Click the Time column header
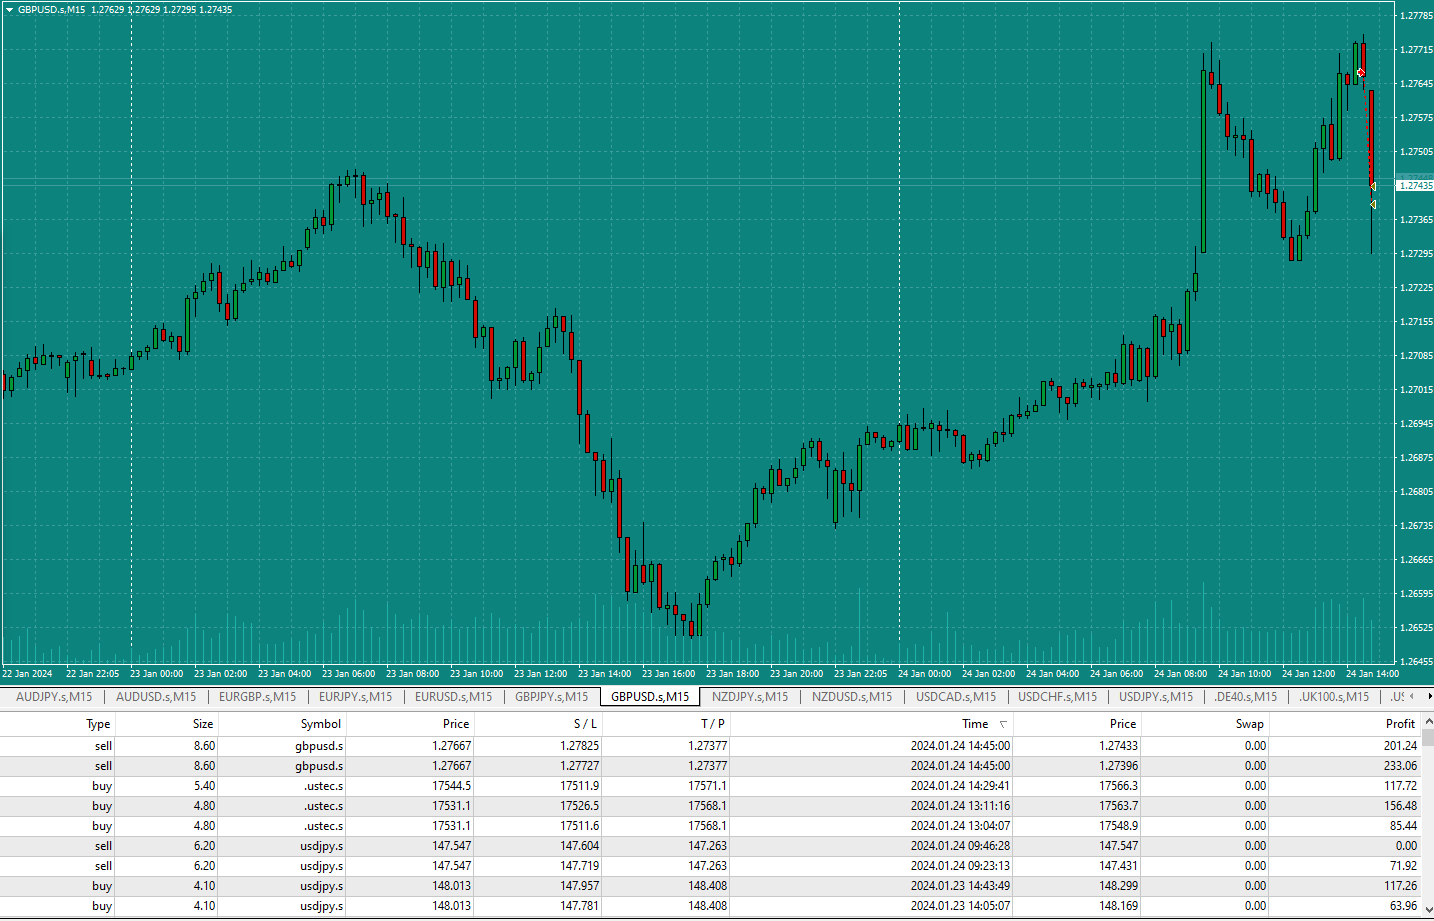The height and width of the screenshot is (921, 1434). (x=871, y=724)
